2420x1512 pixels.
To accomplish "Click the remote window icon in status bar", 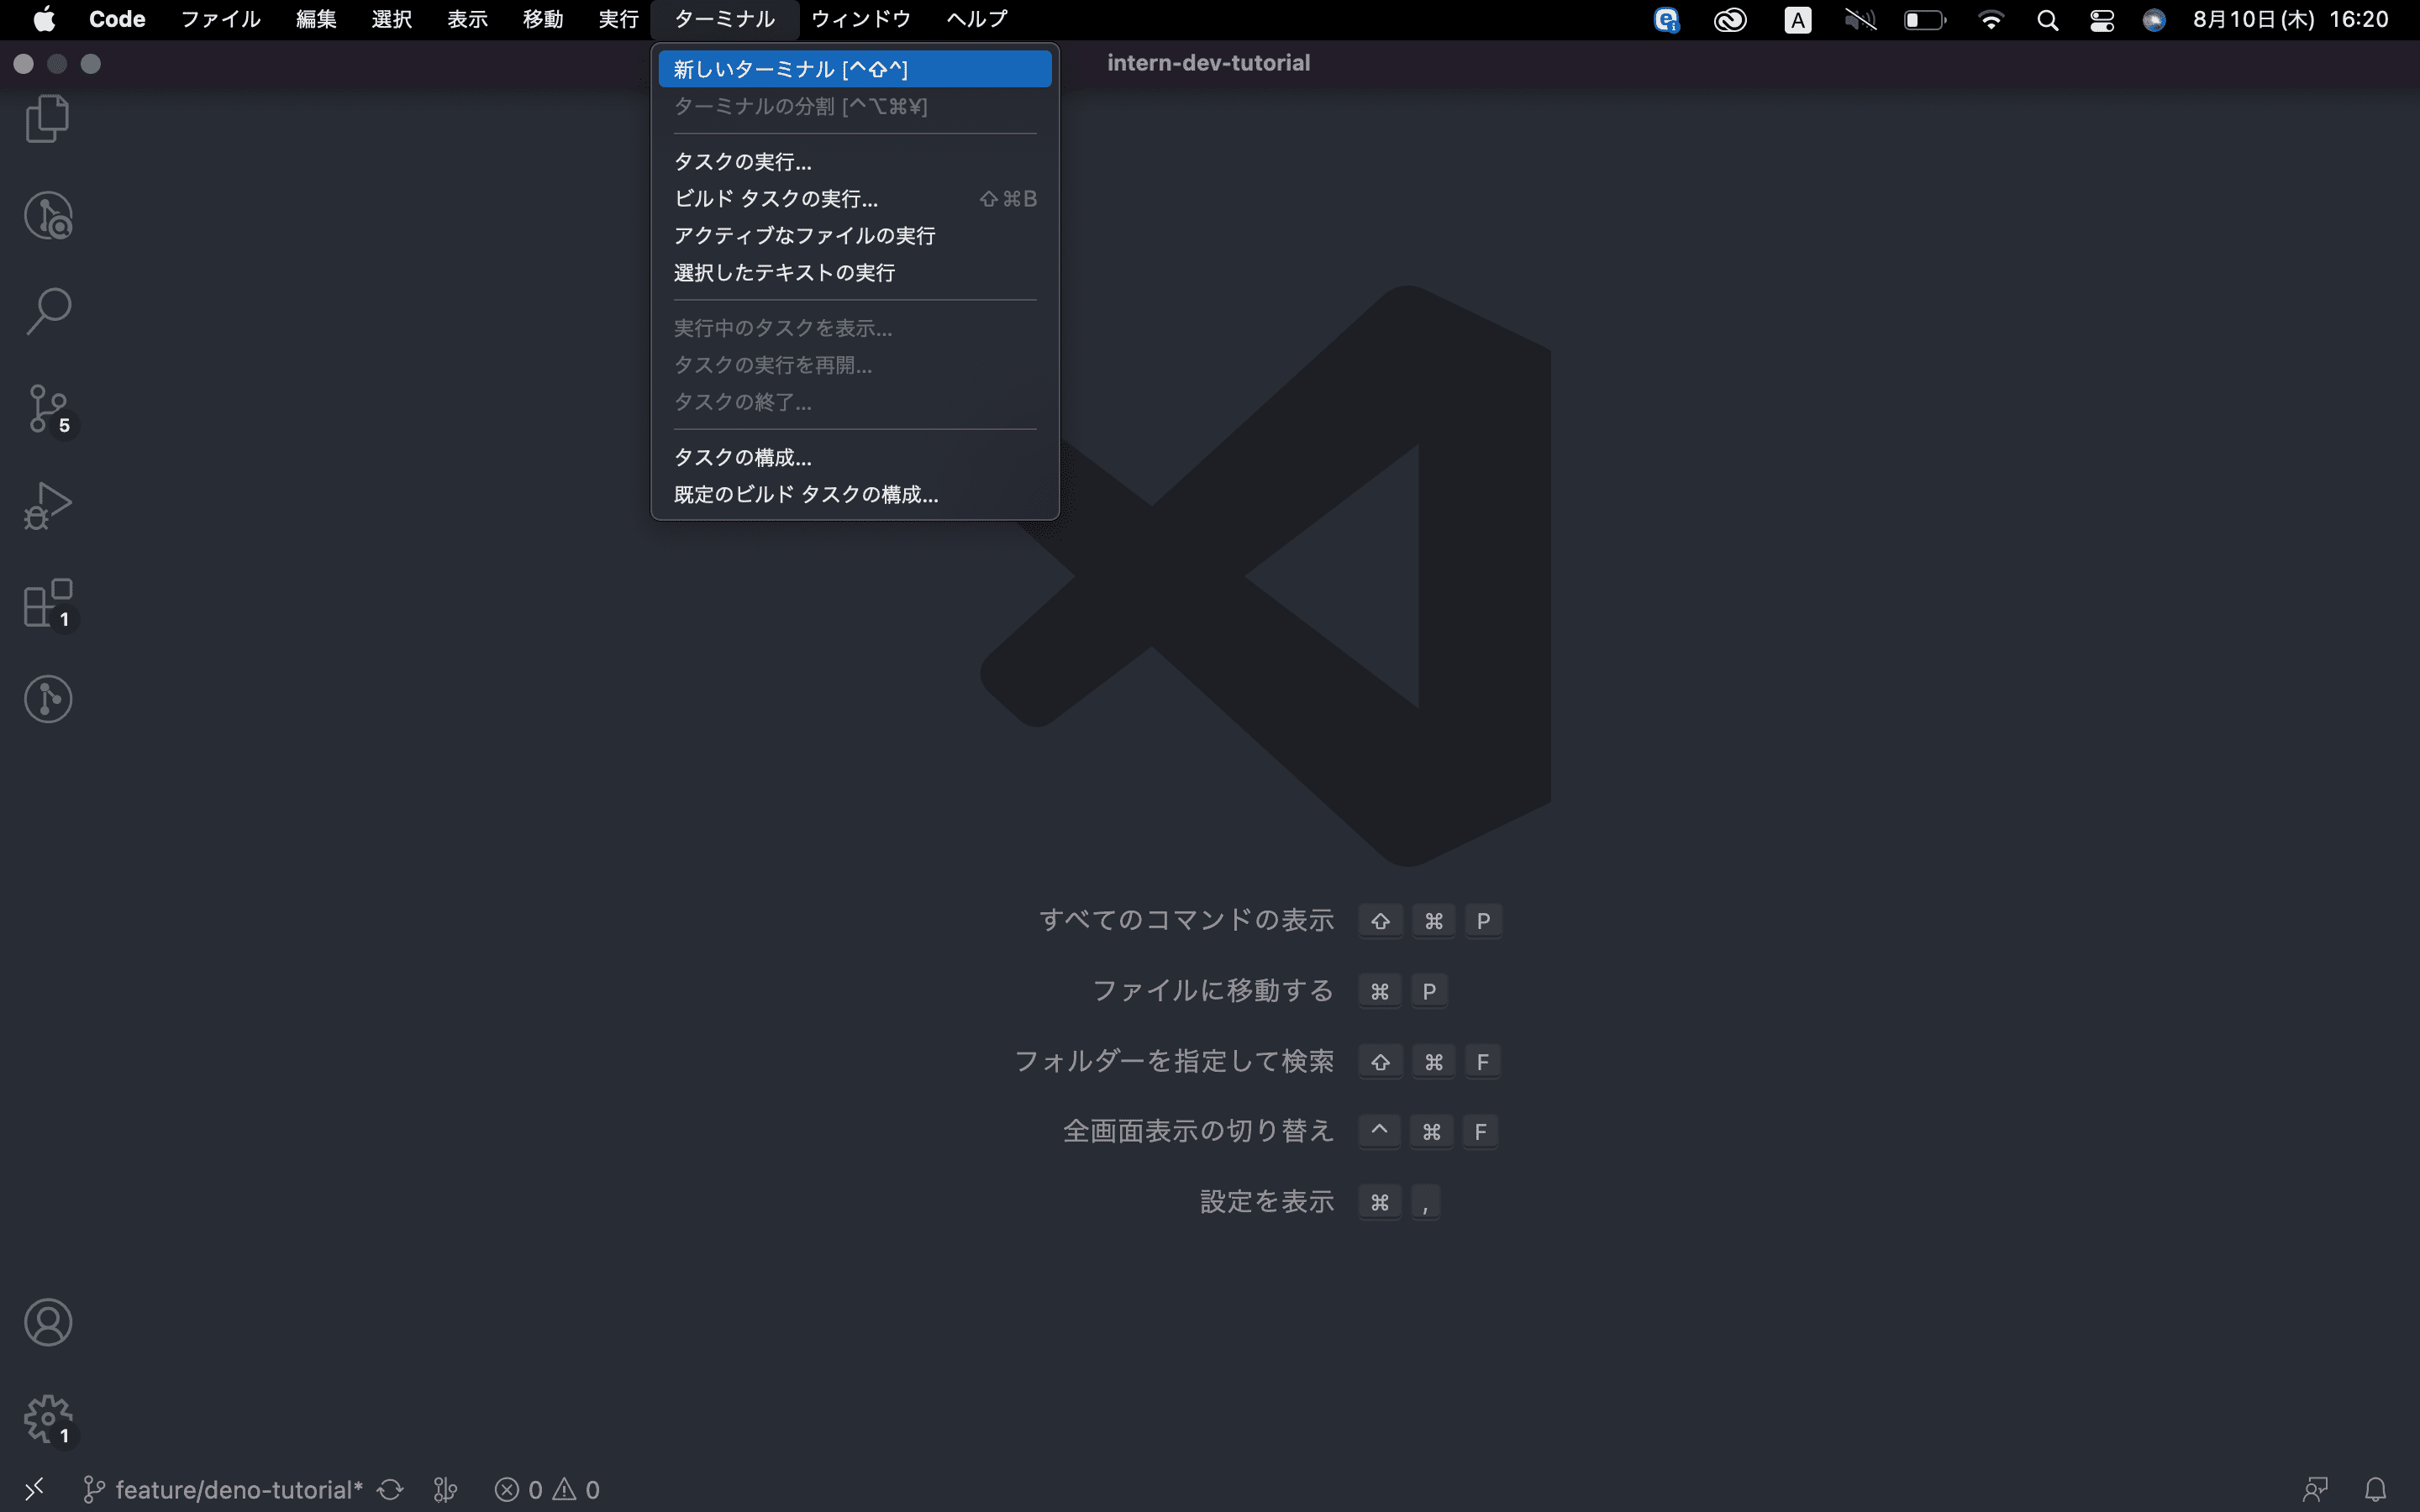I will coord(34,1490).
